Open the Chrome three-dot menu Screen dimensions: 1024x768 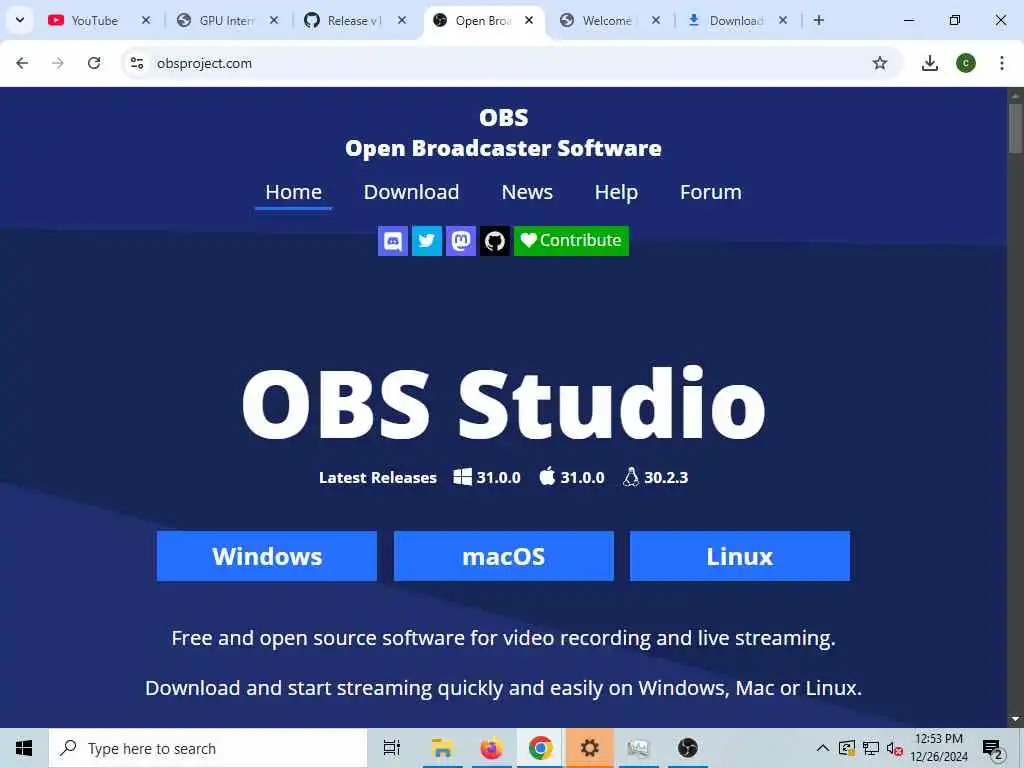(1002, 63)
